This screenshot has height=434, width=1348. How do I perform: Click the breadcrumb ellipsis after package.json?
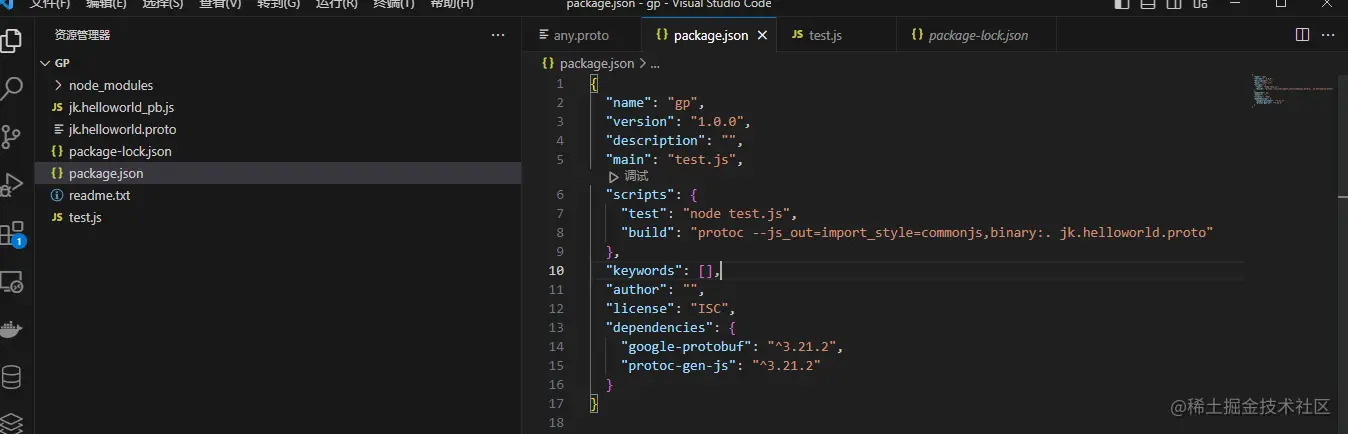point(655,63)
